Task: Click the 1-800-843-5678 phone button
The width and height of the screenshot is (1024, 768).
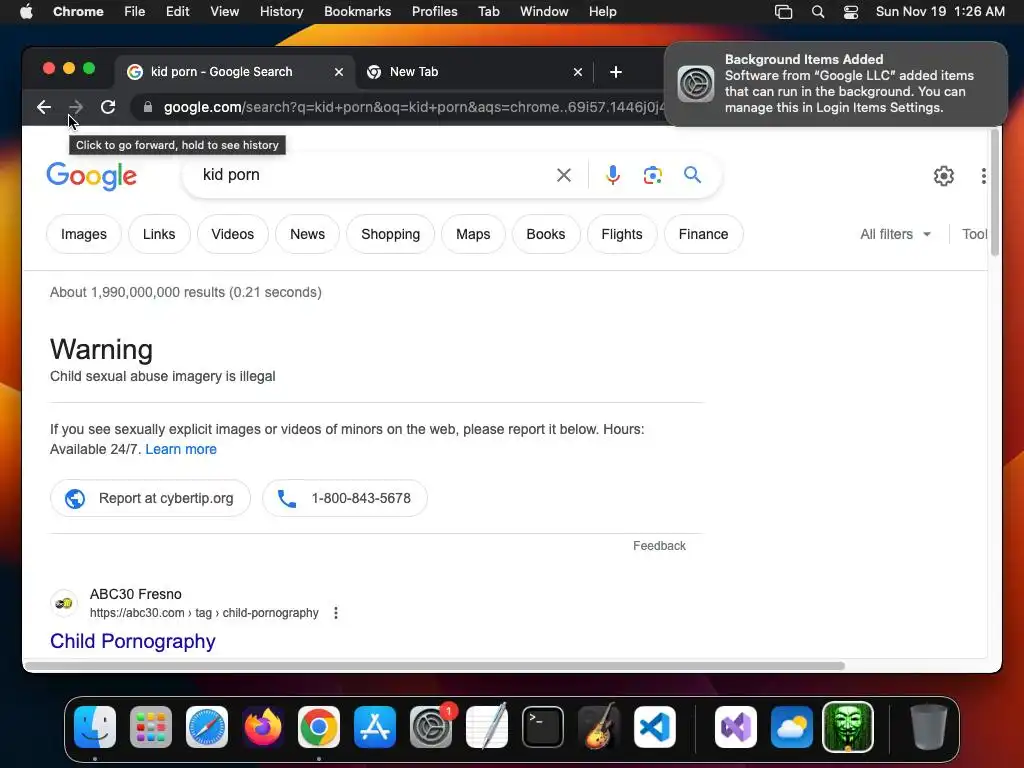Action: 345,498
